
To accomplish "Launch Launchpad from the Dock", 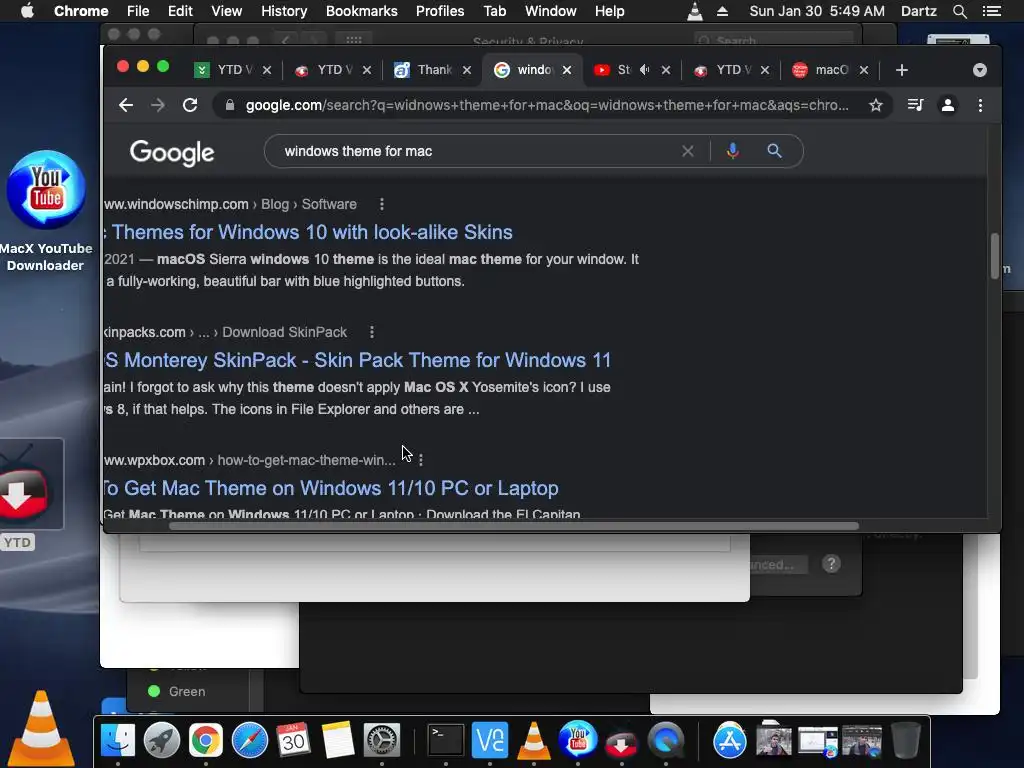I will (162, 740).
